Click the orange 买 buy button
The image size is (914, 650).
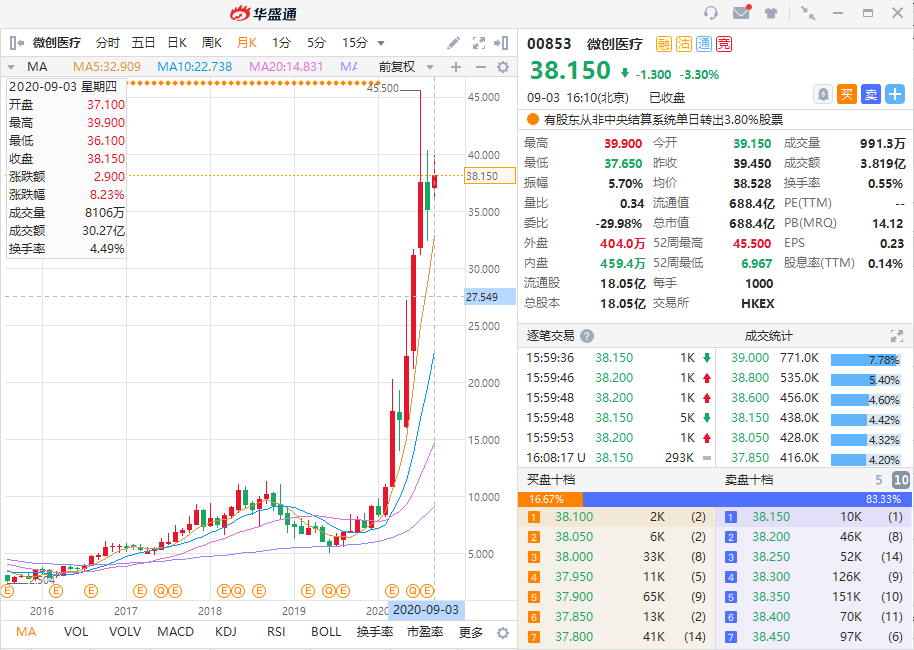[x=845, y=93]
